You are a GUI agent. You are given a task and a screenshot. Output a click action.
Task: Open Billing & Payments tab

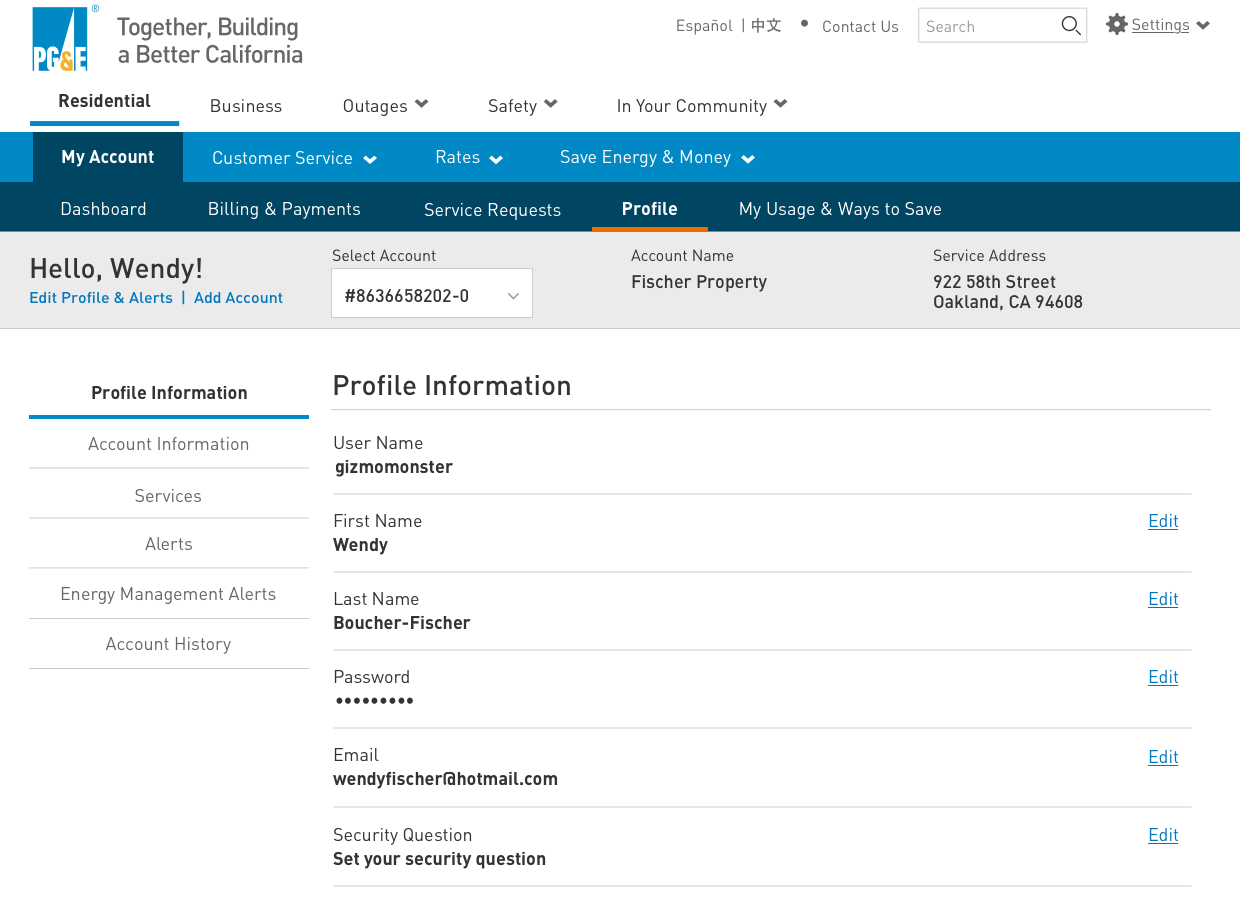[284, 209]
